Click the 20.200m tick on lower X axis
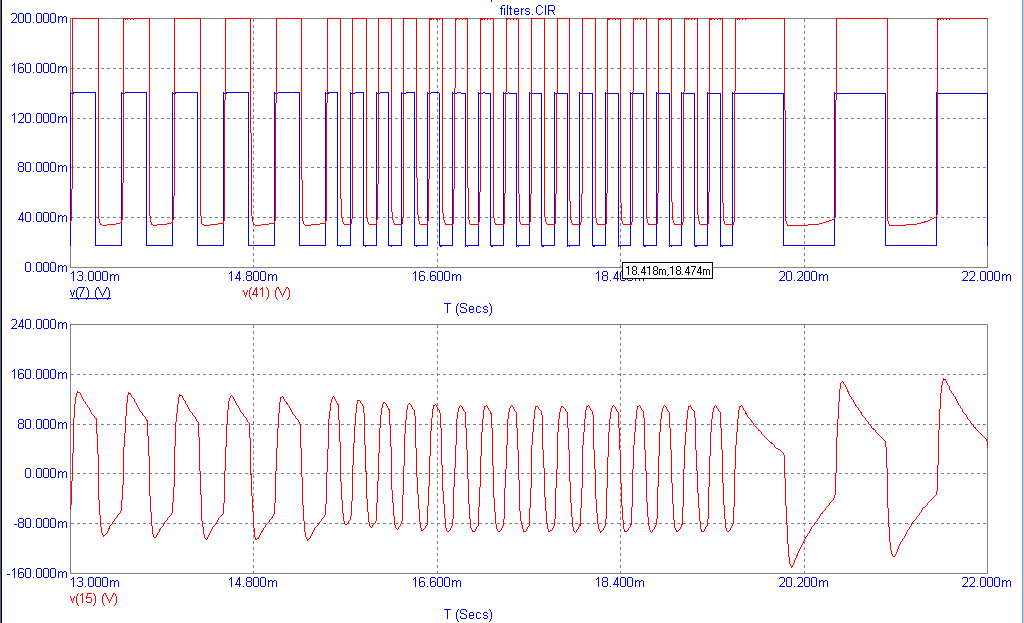 (x=803, y=582)
